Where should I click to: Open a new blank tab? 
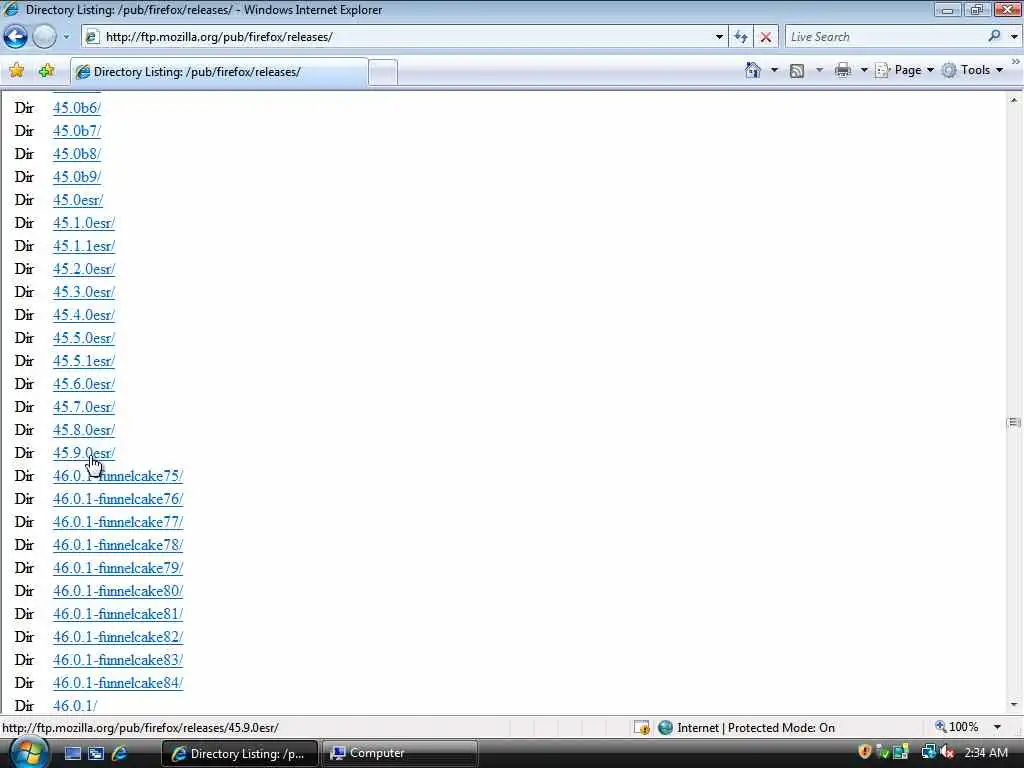[383, 72]
